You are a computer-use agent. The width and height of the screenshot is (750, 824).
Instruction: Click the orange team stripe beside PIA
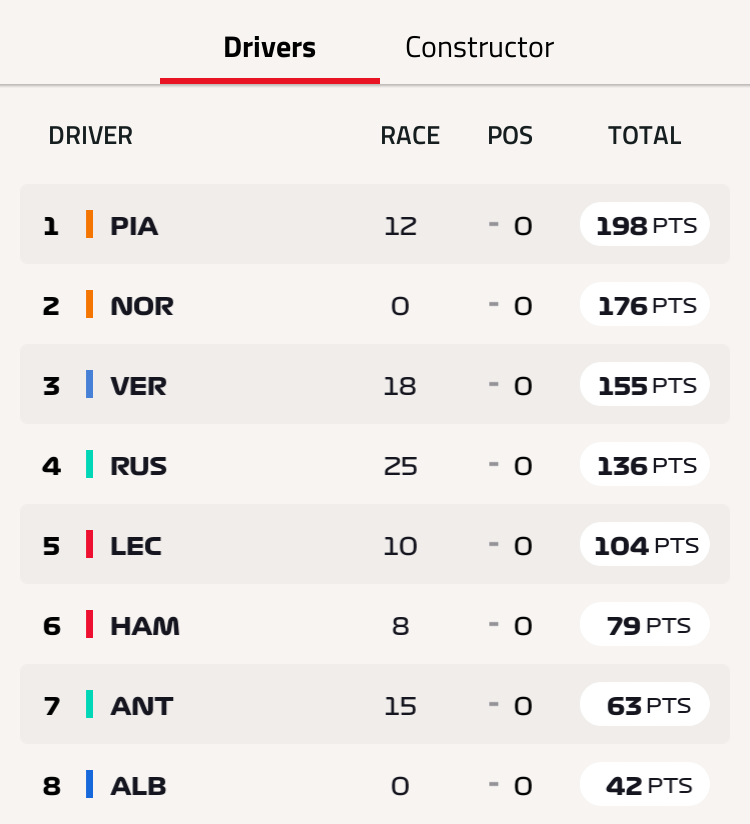(89, 224)
